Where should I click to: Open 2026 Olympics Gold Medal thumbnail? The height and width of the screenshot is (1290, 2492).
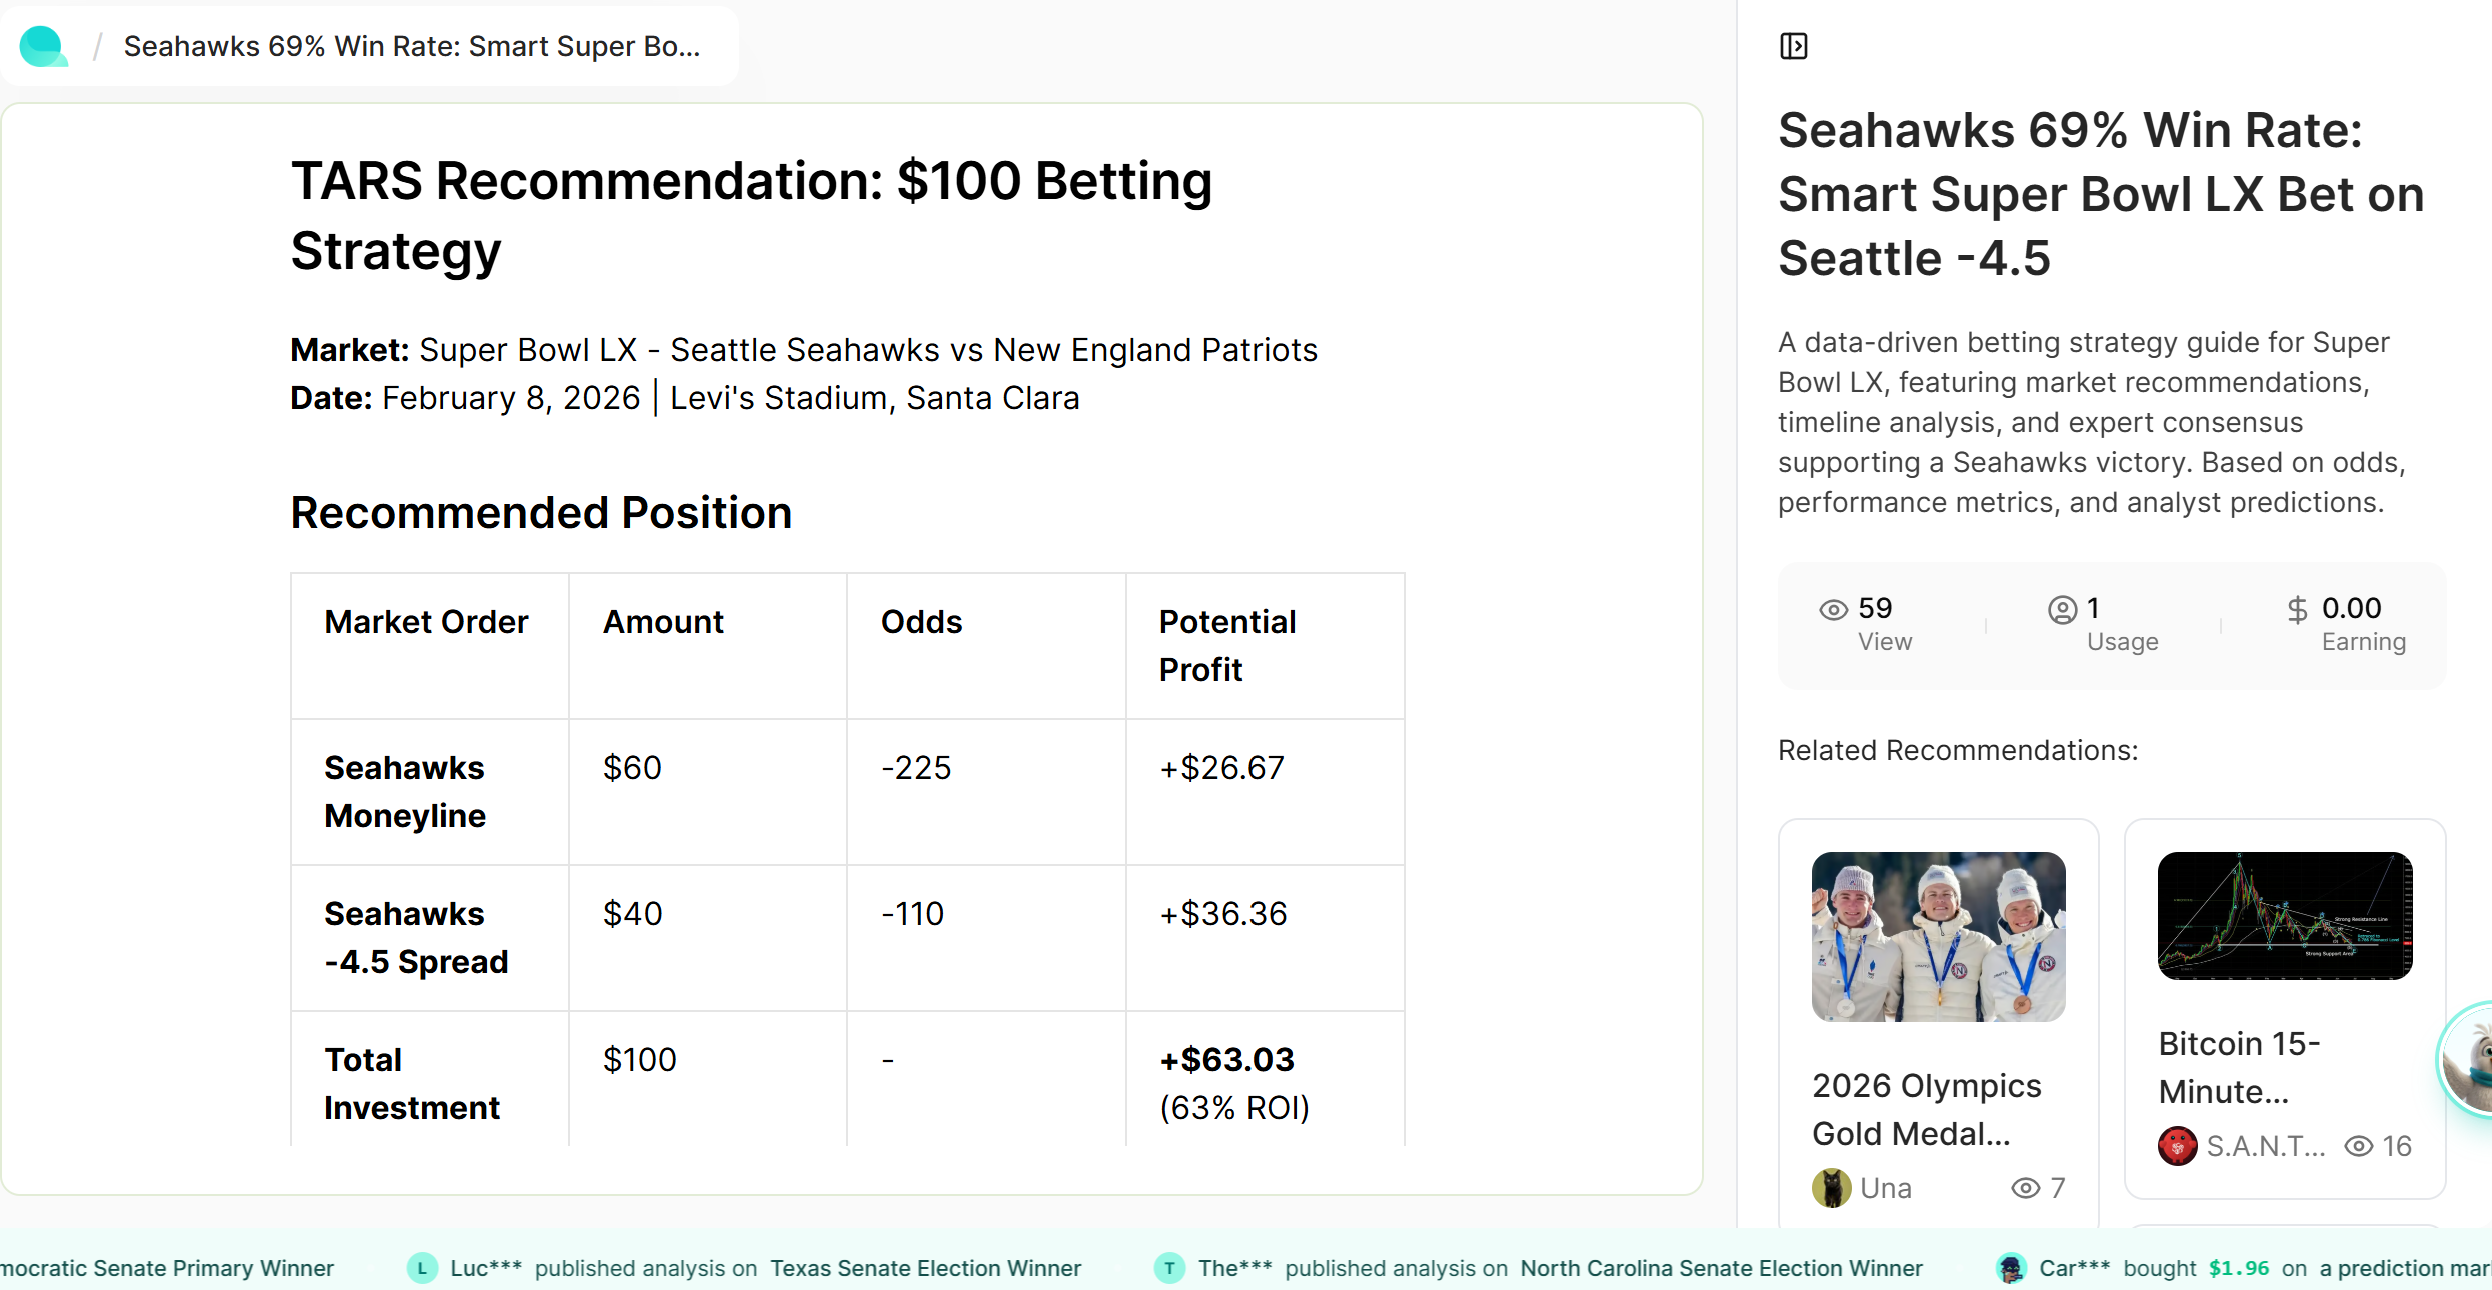pyautogui.click(x=1938, y=936)
